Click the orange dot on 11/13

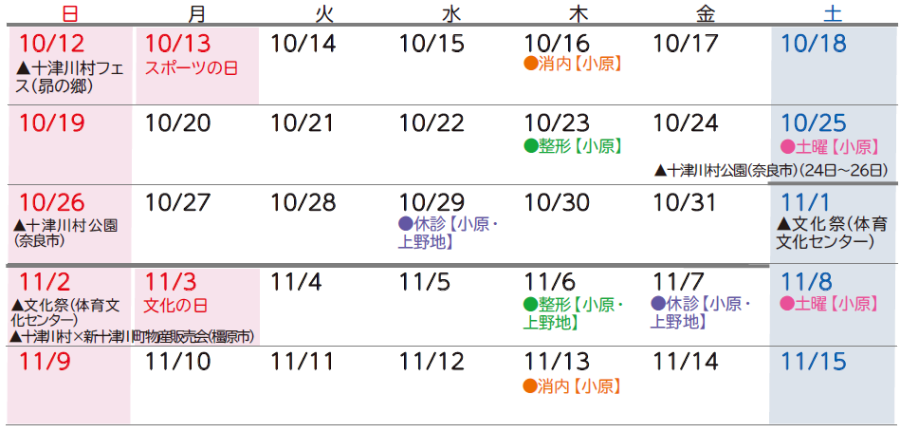pos(531,385)
